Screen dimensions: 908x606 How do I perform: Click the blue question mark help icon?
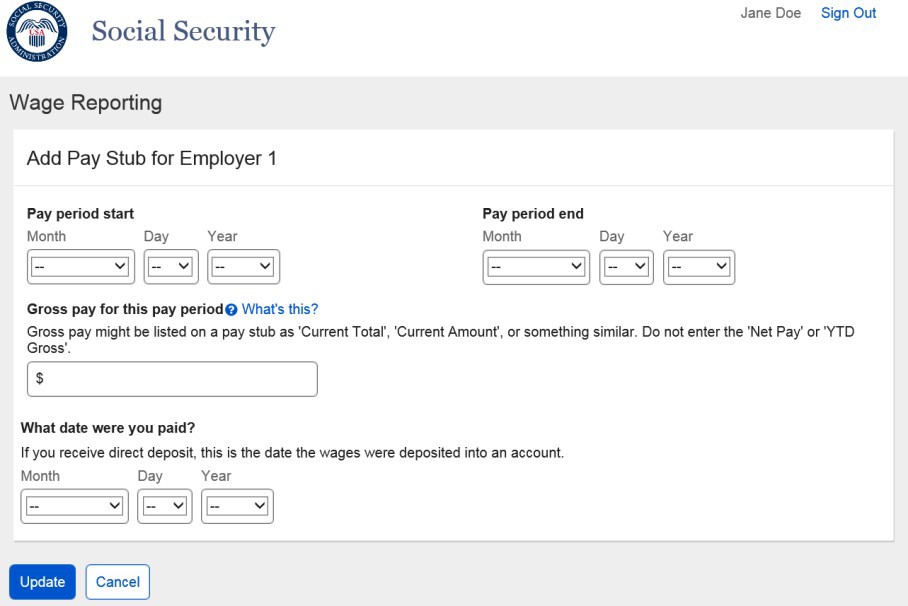[231, 310]
